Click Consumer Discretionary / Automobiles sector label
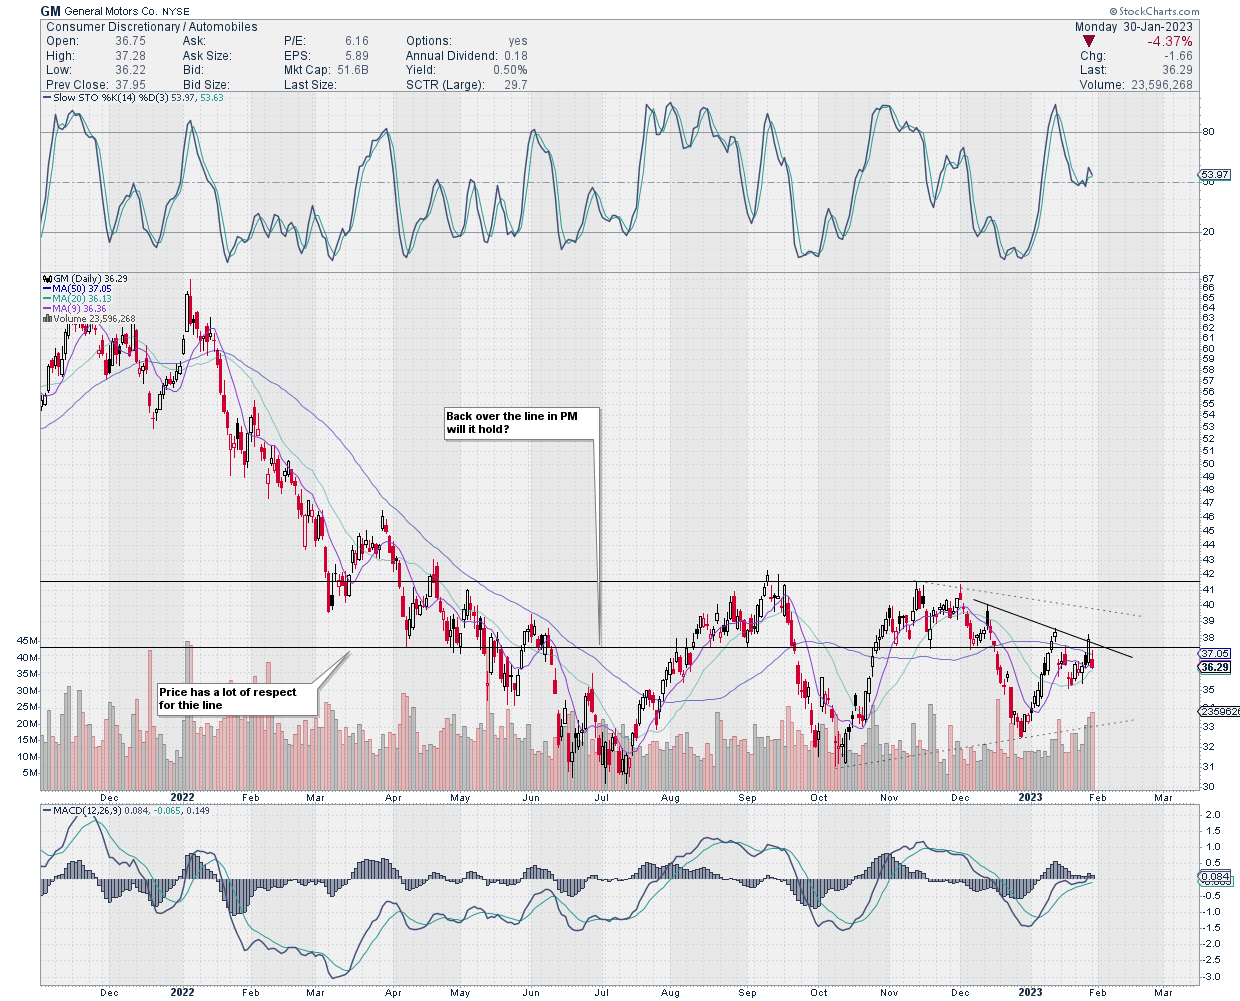1240x1001 pixels. click(152, 27)
